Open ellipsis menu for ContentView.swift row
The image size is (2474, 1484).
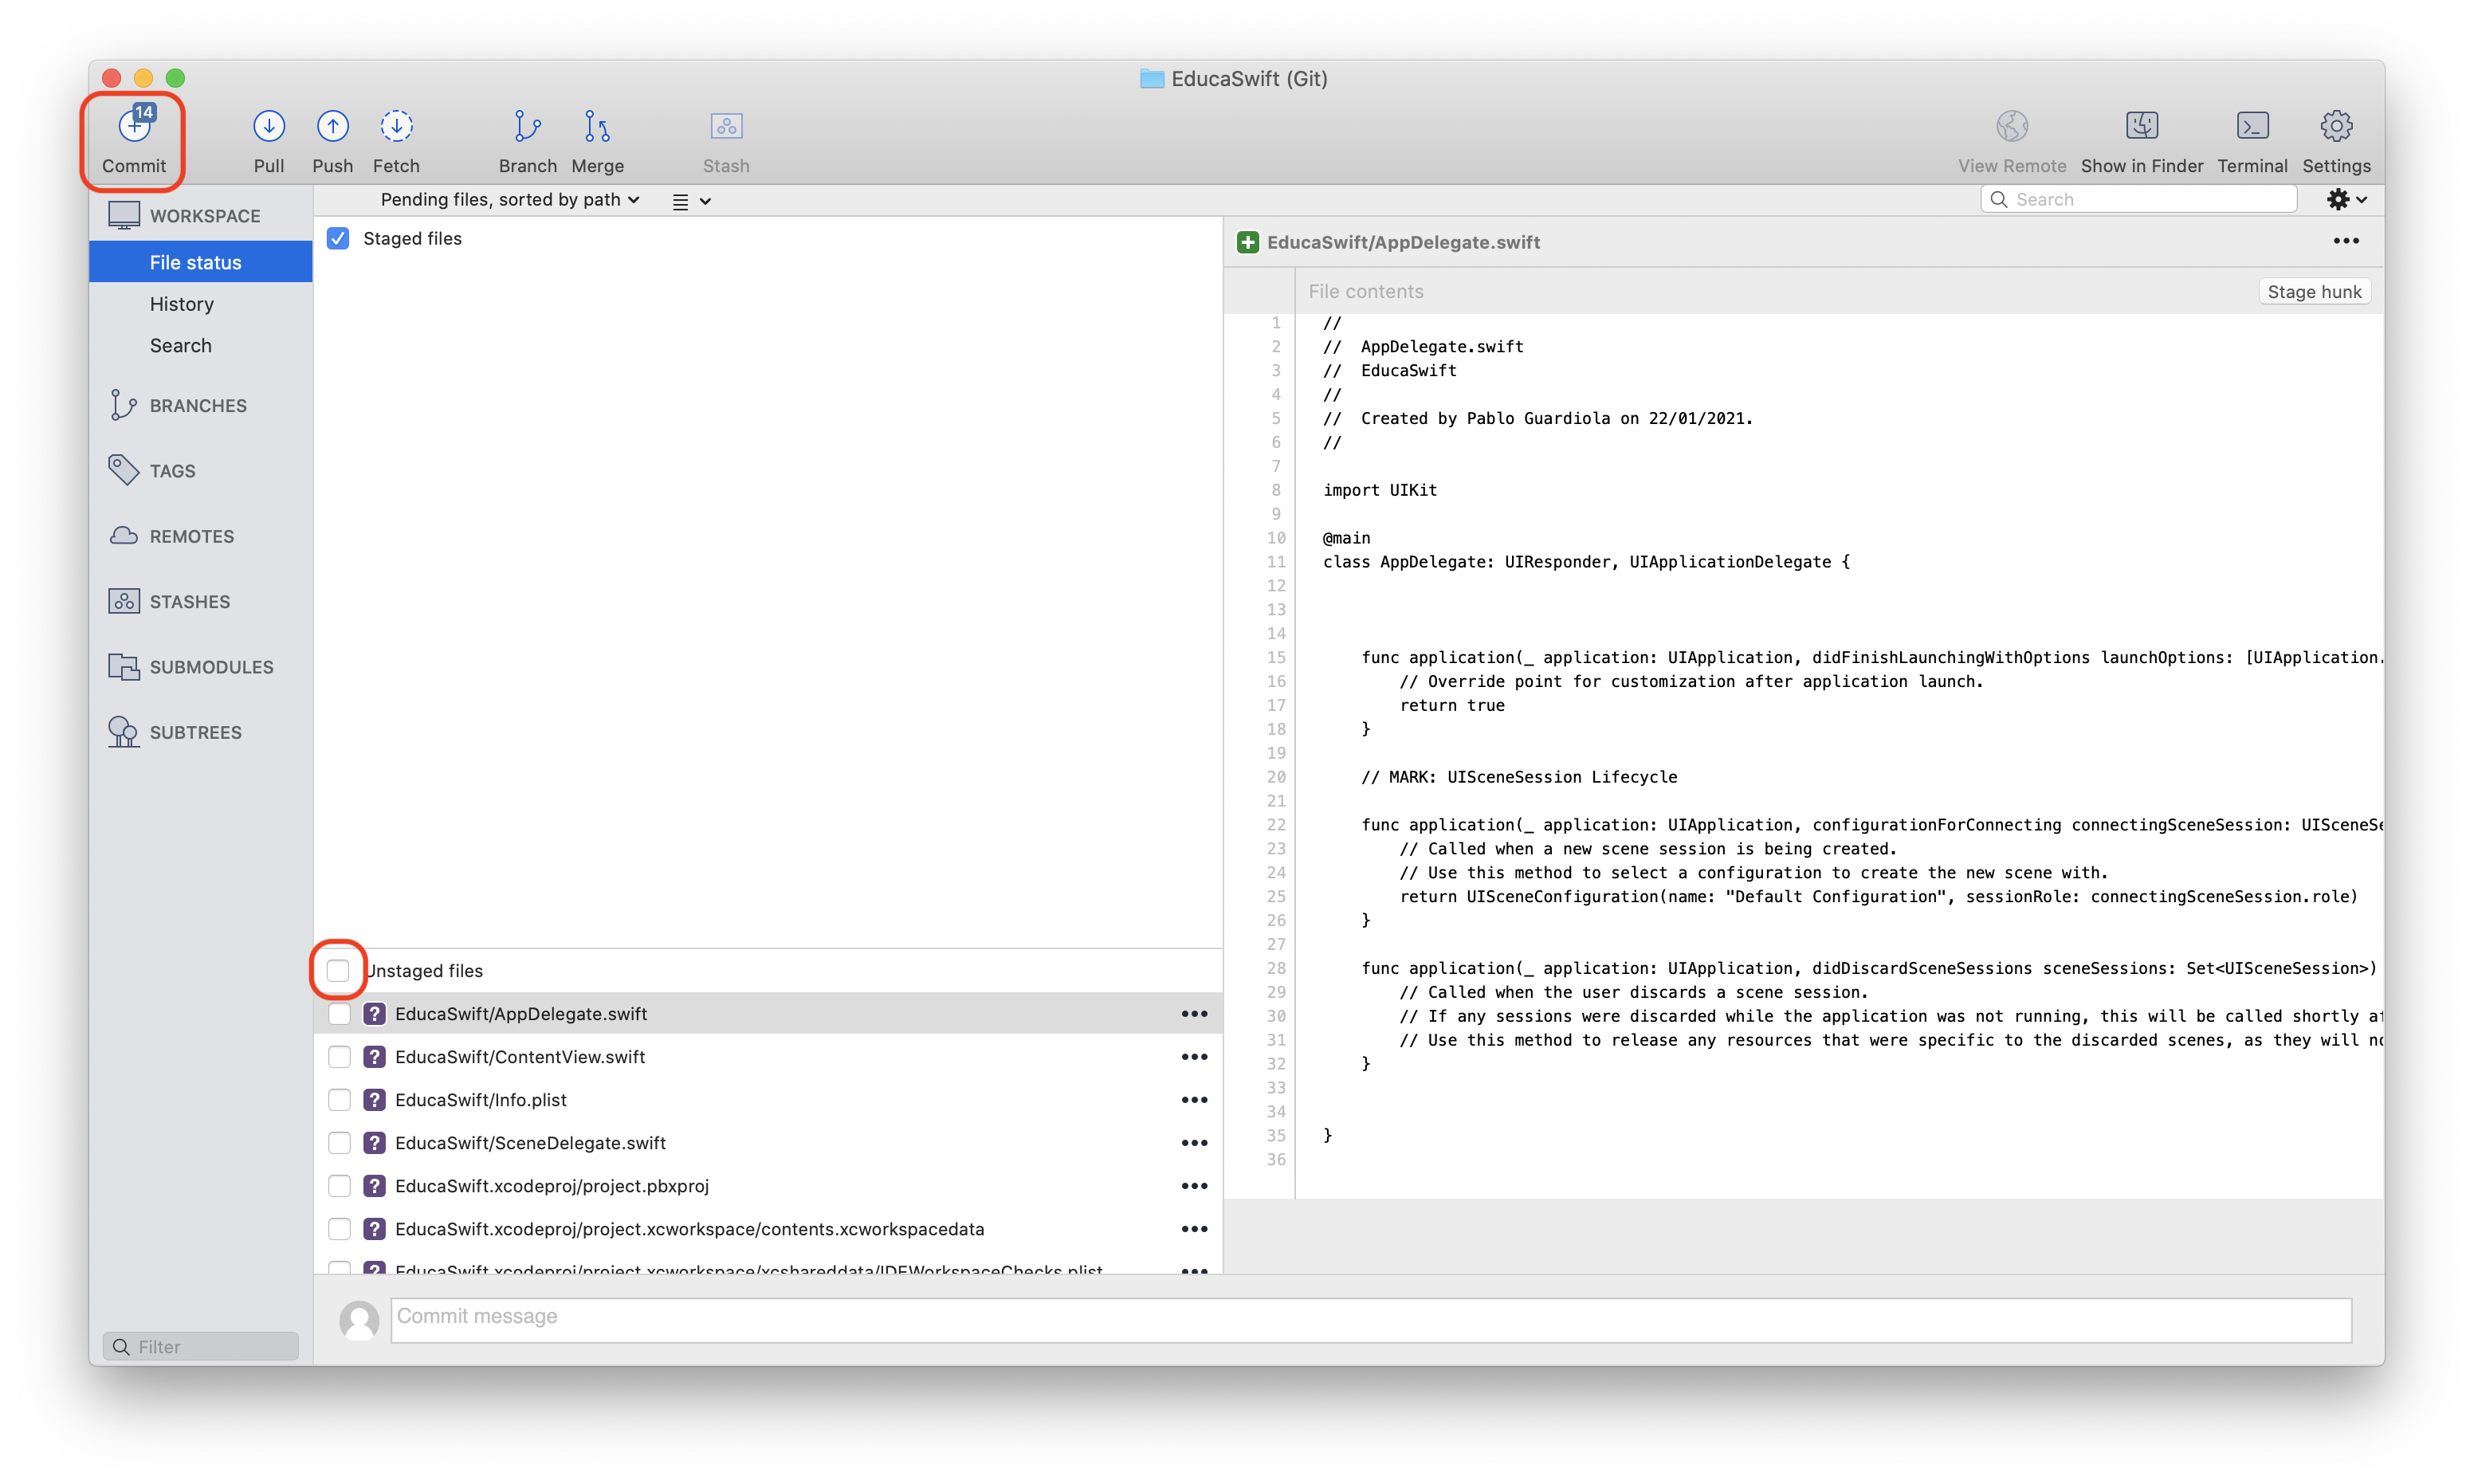click(1194, 1056)
